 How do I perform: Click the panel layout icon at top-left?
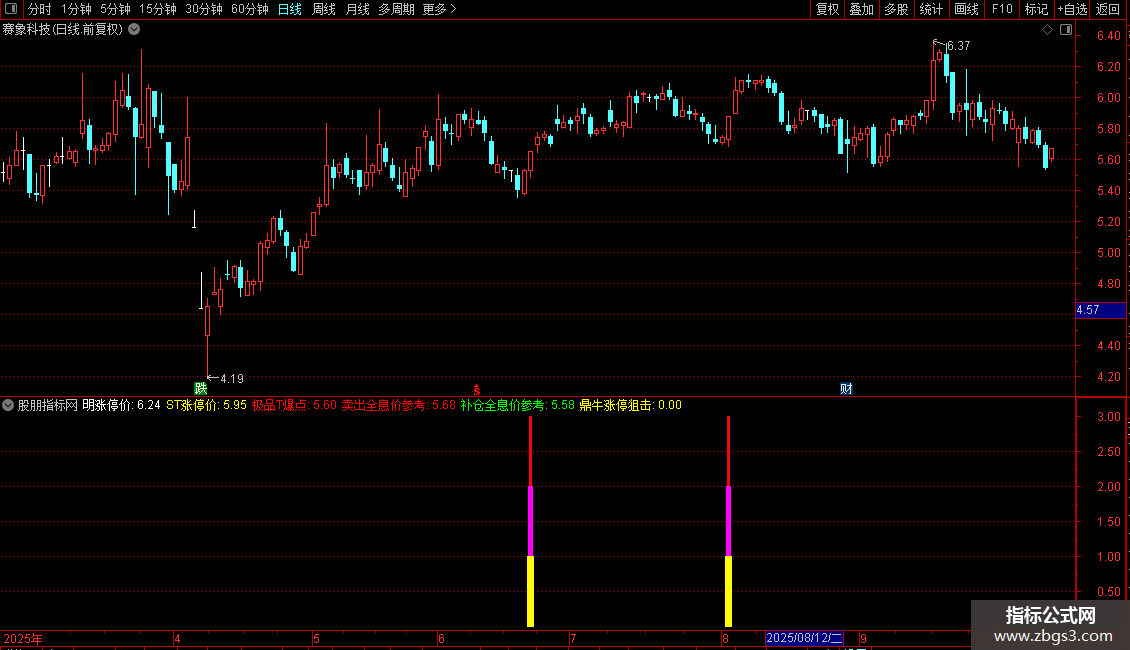[11, 9]
